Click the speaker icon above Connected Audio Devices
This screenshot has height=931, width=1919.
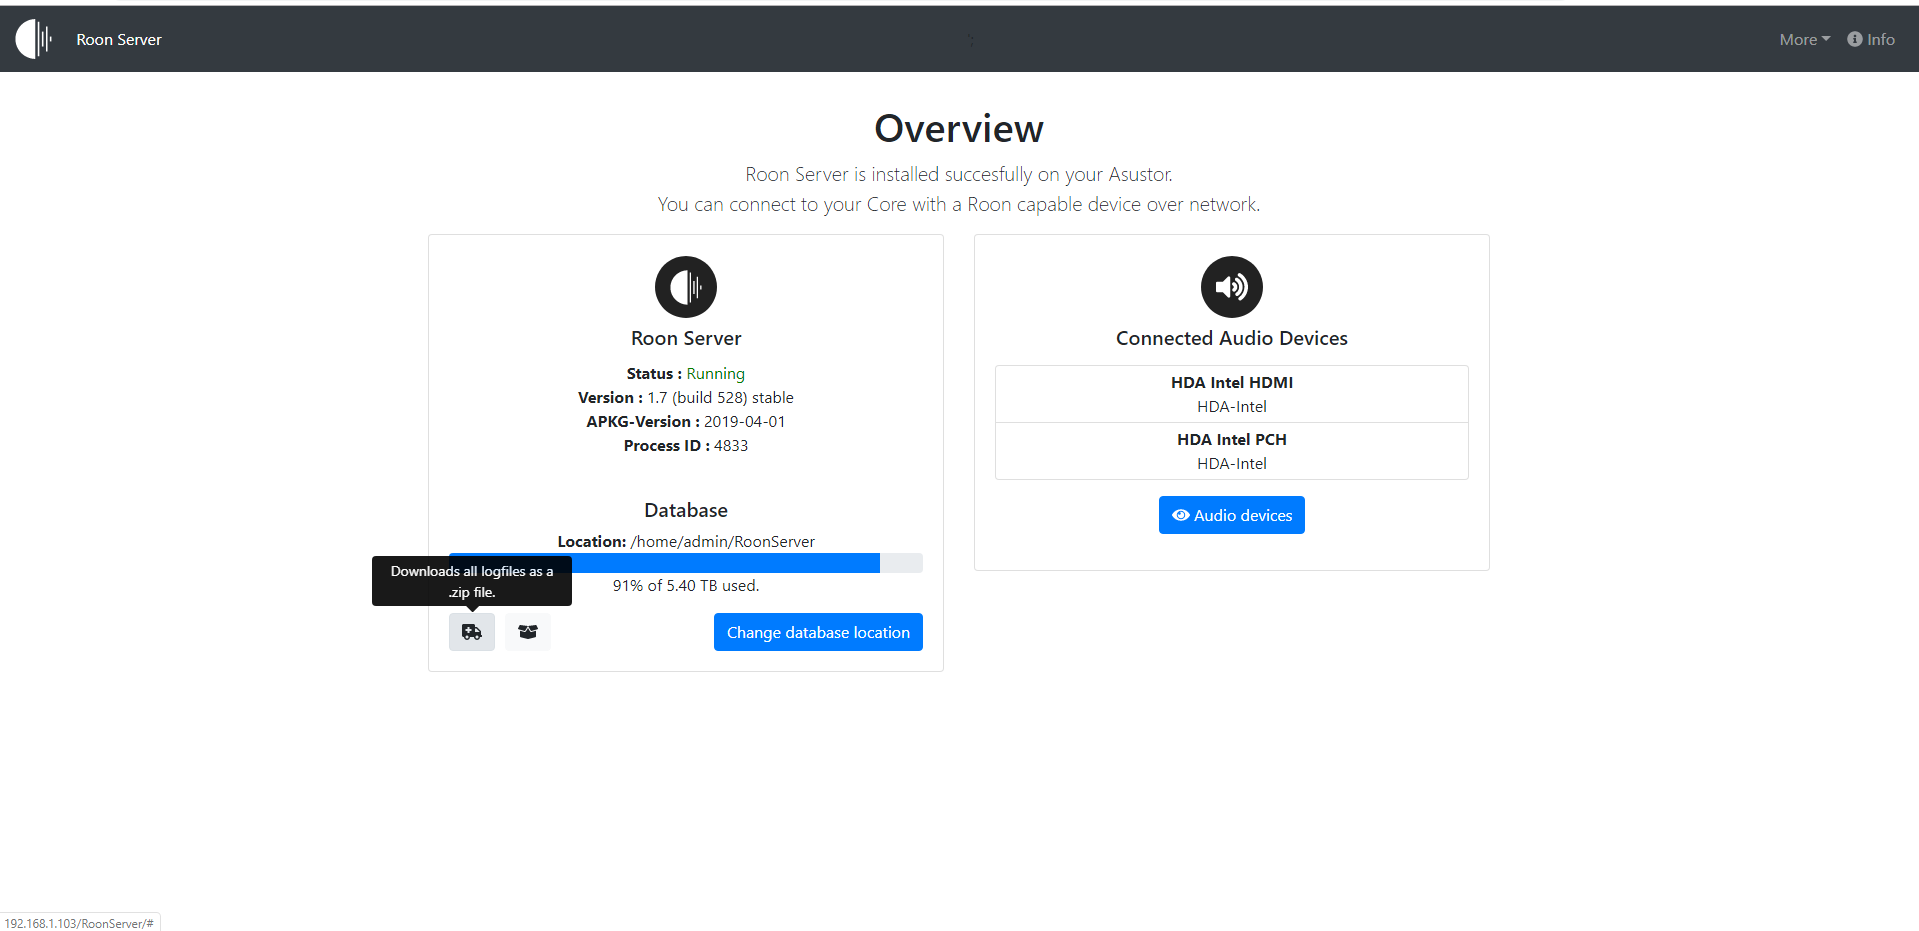click(x=1232, y=287)
